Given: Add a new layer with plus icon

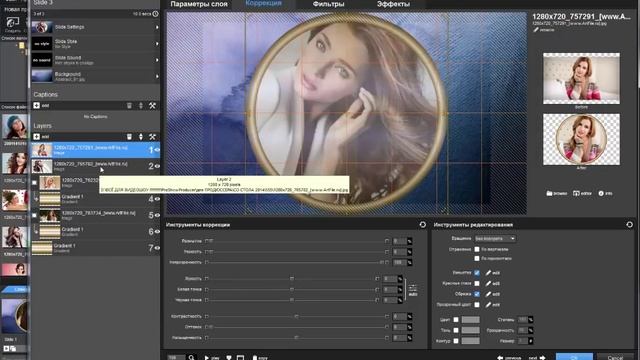Looking at the screenshot, I should (x=36, y=137).
